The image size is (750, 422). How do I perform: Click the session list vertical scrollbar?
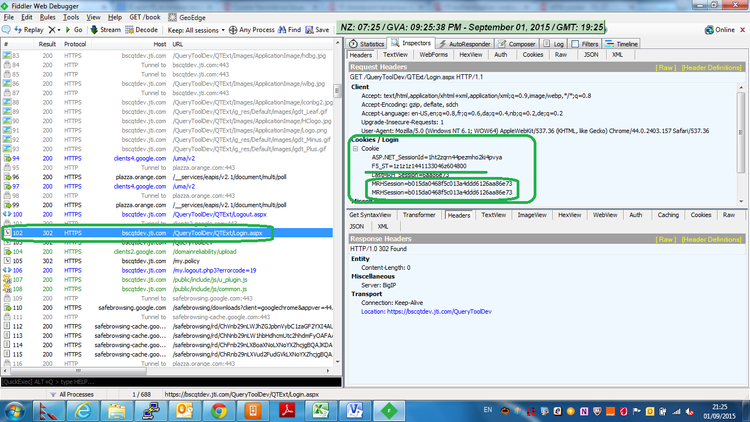(x=337, y=203)
